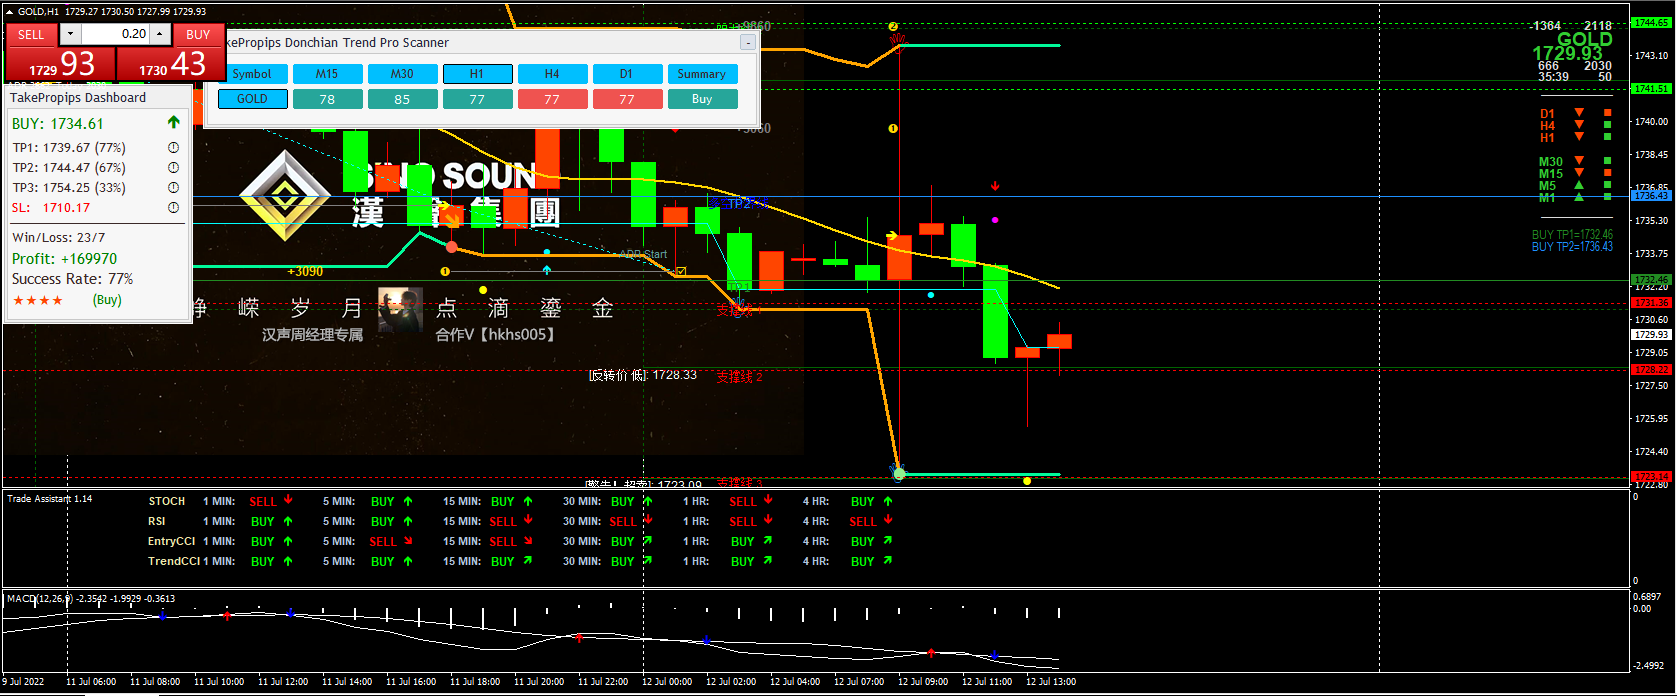The height and width of the screenshot is (696, 1677).
Task: Click the MACD(12,26,9) indicator label
Action: point(41,598)
